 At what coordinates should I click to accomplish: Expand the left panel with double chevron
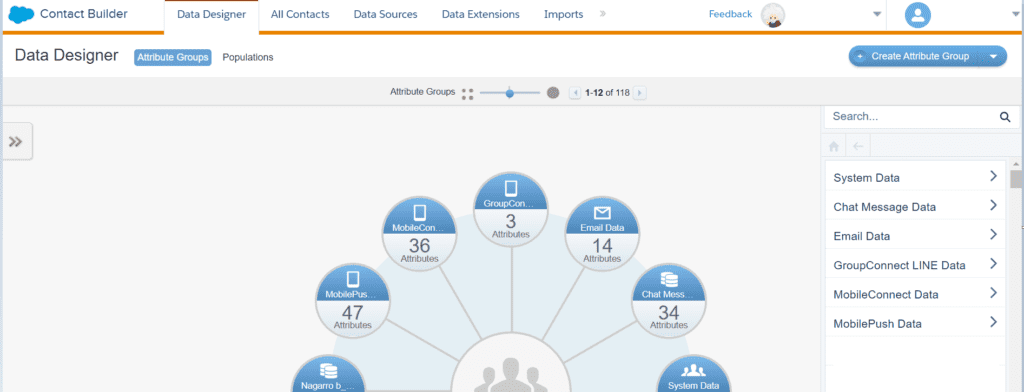[16, 141]
